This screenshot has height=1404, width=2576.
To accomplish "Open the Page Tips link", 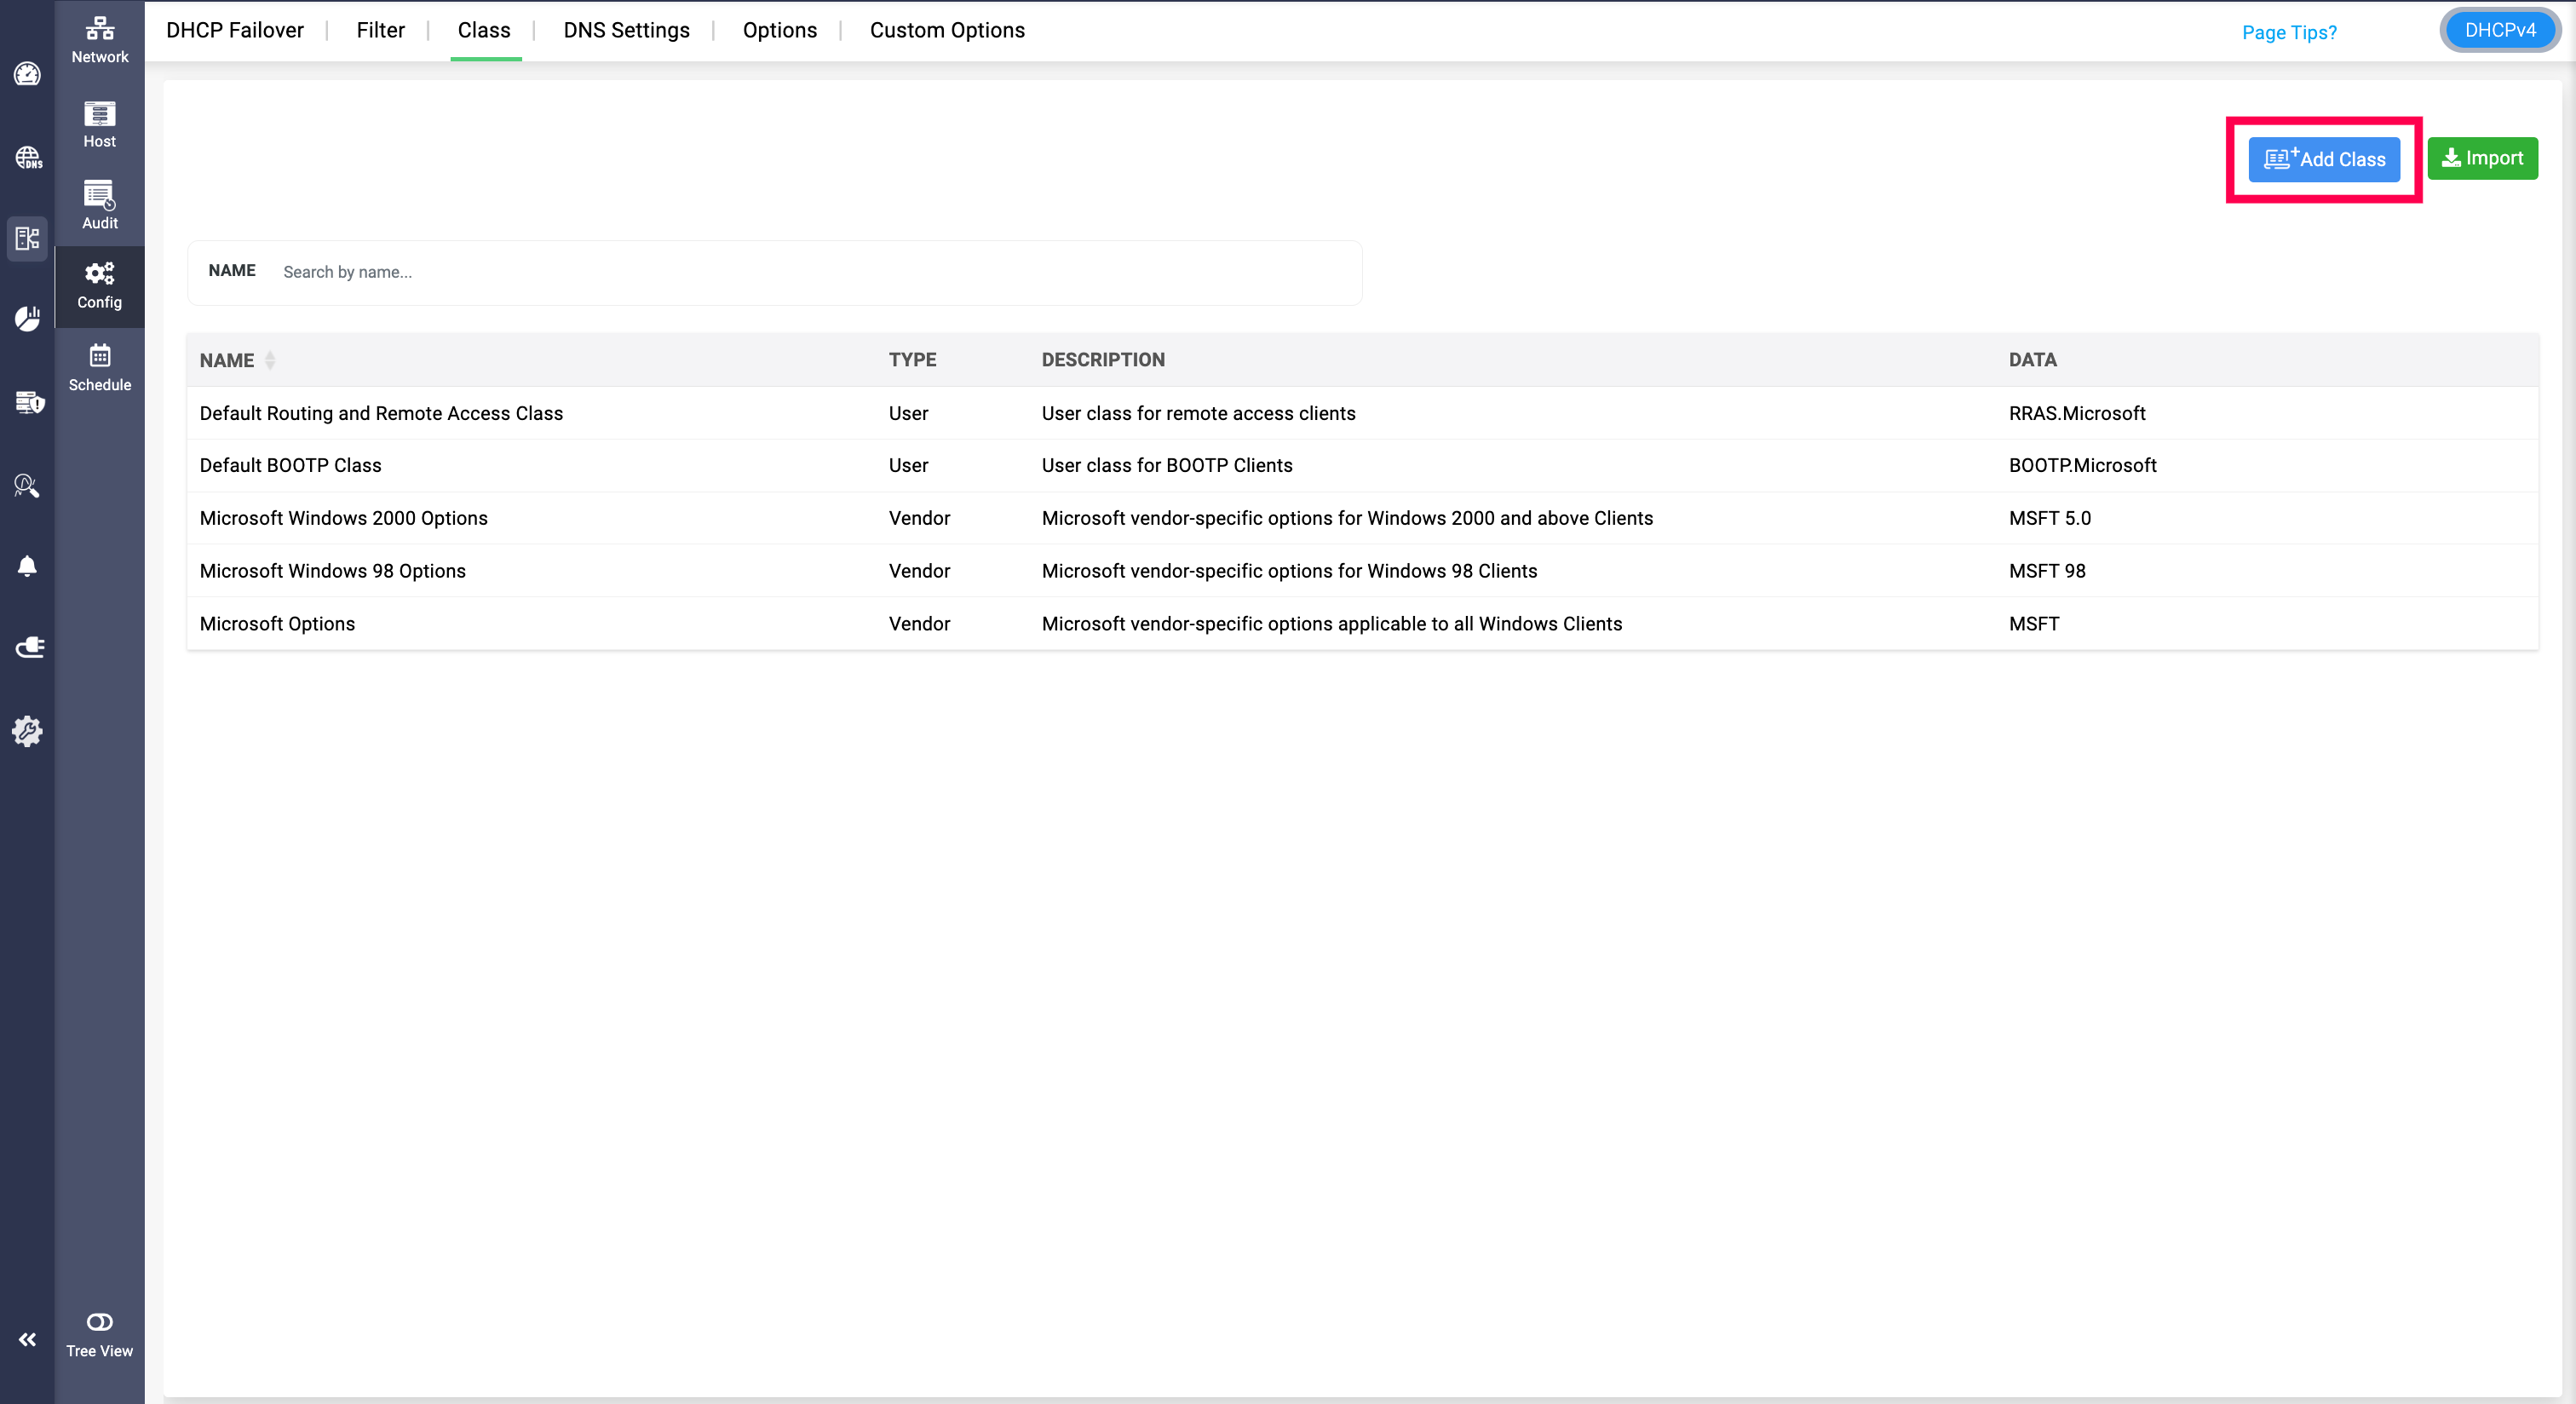I will (x=2288, y=32).
